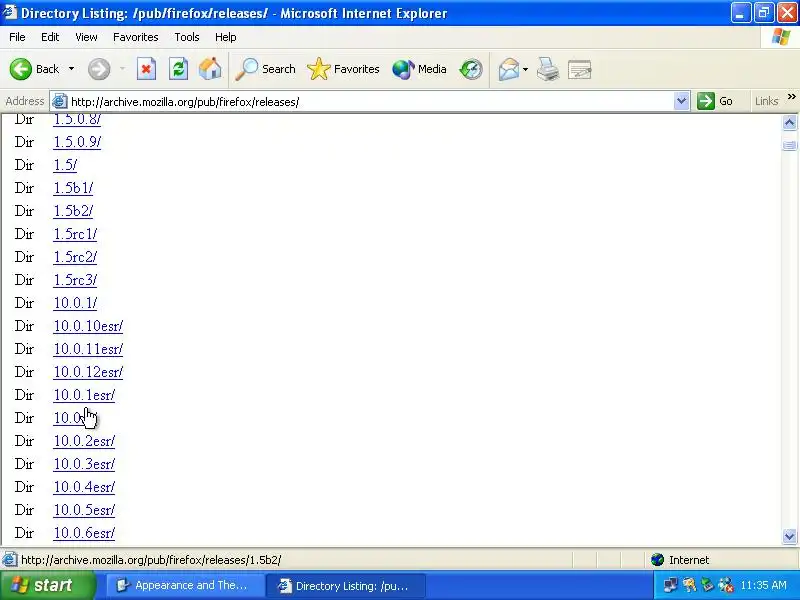The width and height of the screenshot is (800, 600).
Task: Expand the Links toolbar chevron
Action: point(791,97)
